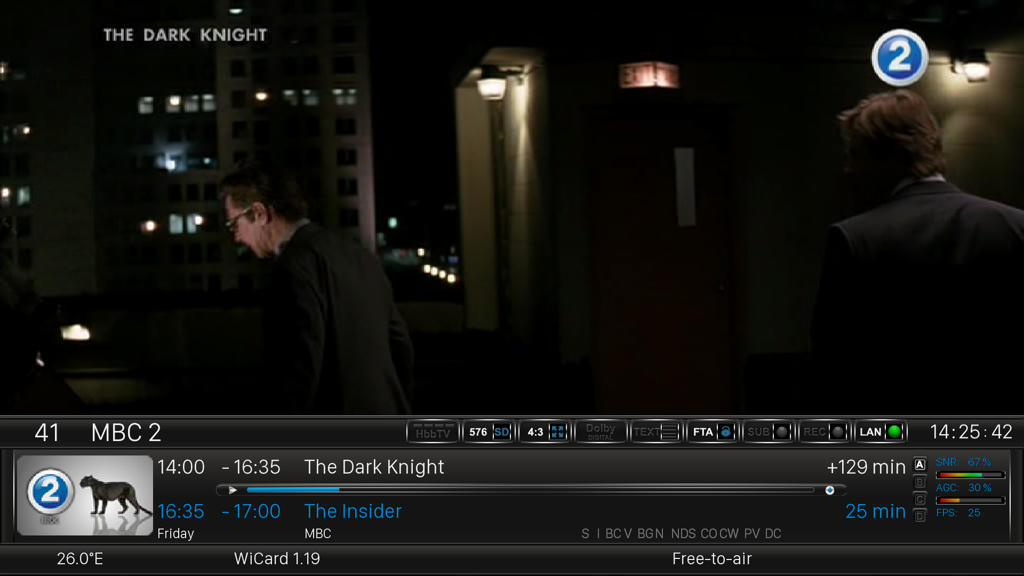
Task: Click the SNR signal level bar
Action: pyautogui.click(x=970, y=475)
